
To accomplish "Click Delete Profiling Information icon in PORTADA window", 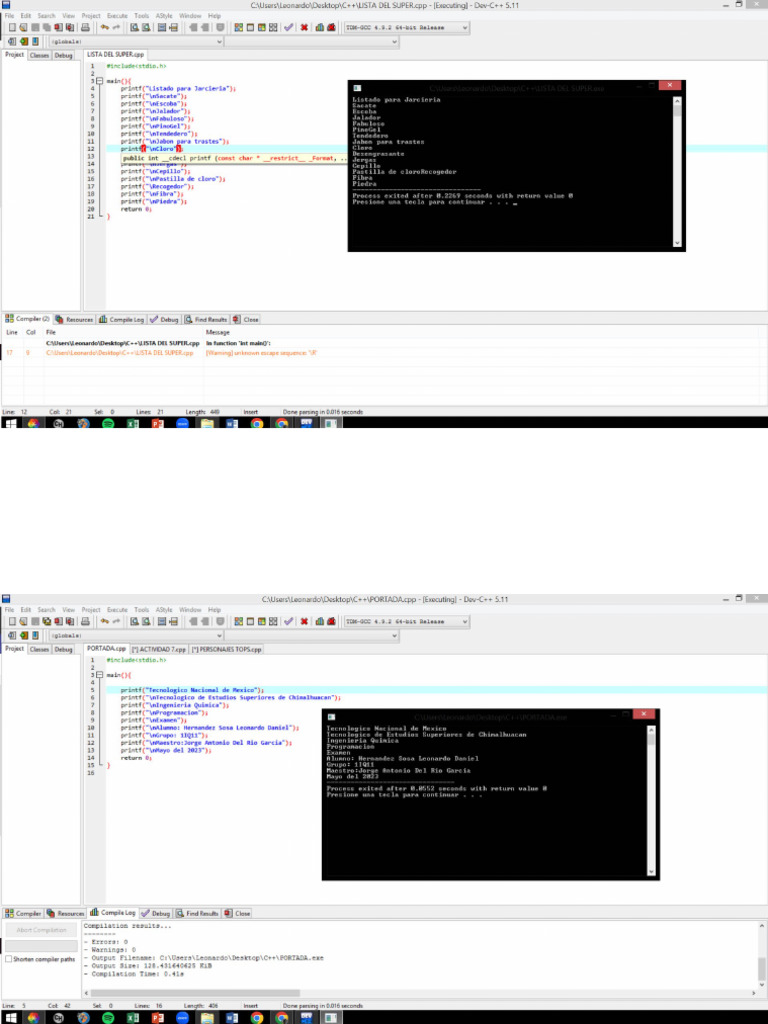I will pos(331,621).
